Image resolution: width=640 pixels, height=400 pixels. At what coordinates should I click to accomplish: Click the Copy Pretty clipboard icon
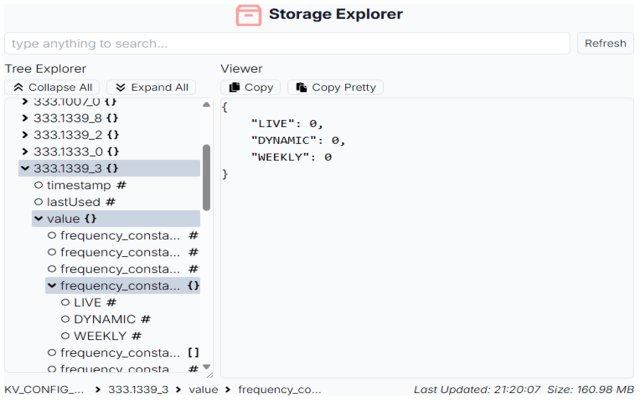[301, 88]
